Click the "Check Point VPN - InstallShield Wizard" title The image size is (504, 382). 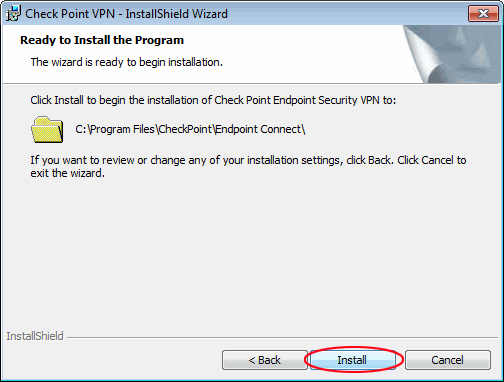(x=126, y=14)
